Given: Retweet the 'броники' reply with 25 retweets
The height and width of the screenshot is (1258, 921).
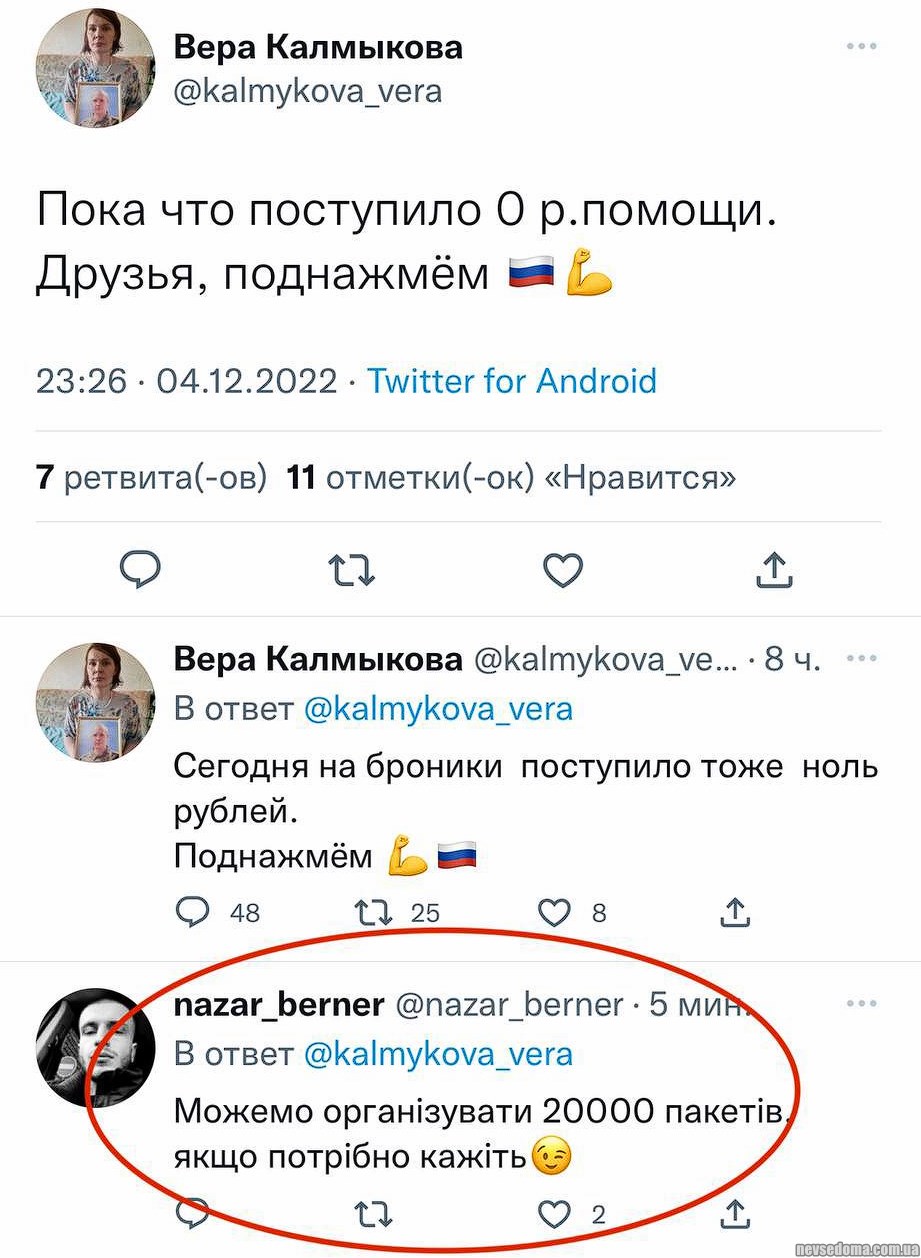Looking at the screenshot, I should click(x=376, y=911).
